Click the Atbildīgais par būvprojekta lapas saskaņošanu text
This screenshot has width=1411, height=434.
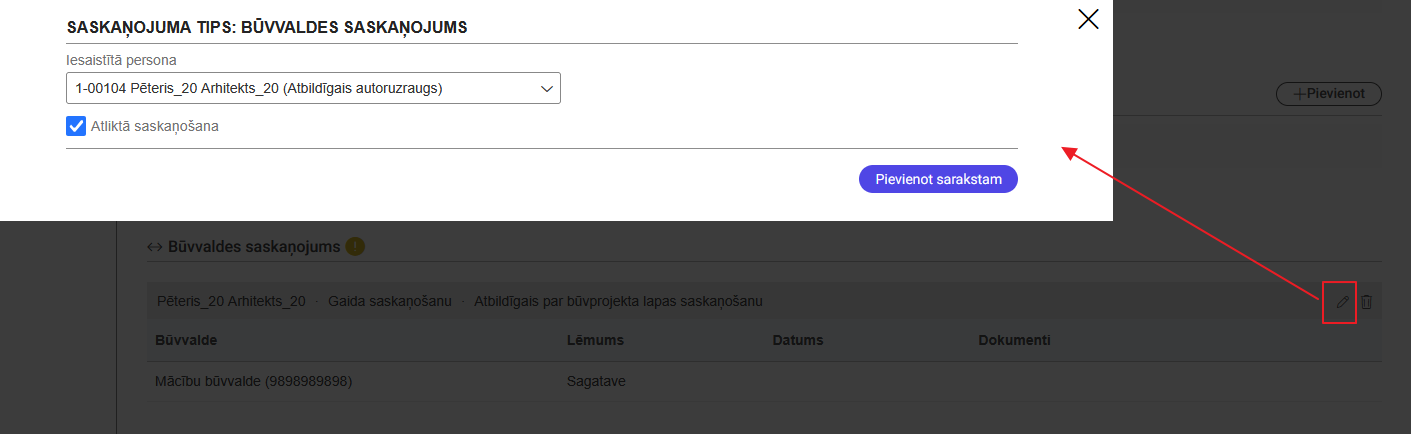pos(618,301)
